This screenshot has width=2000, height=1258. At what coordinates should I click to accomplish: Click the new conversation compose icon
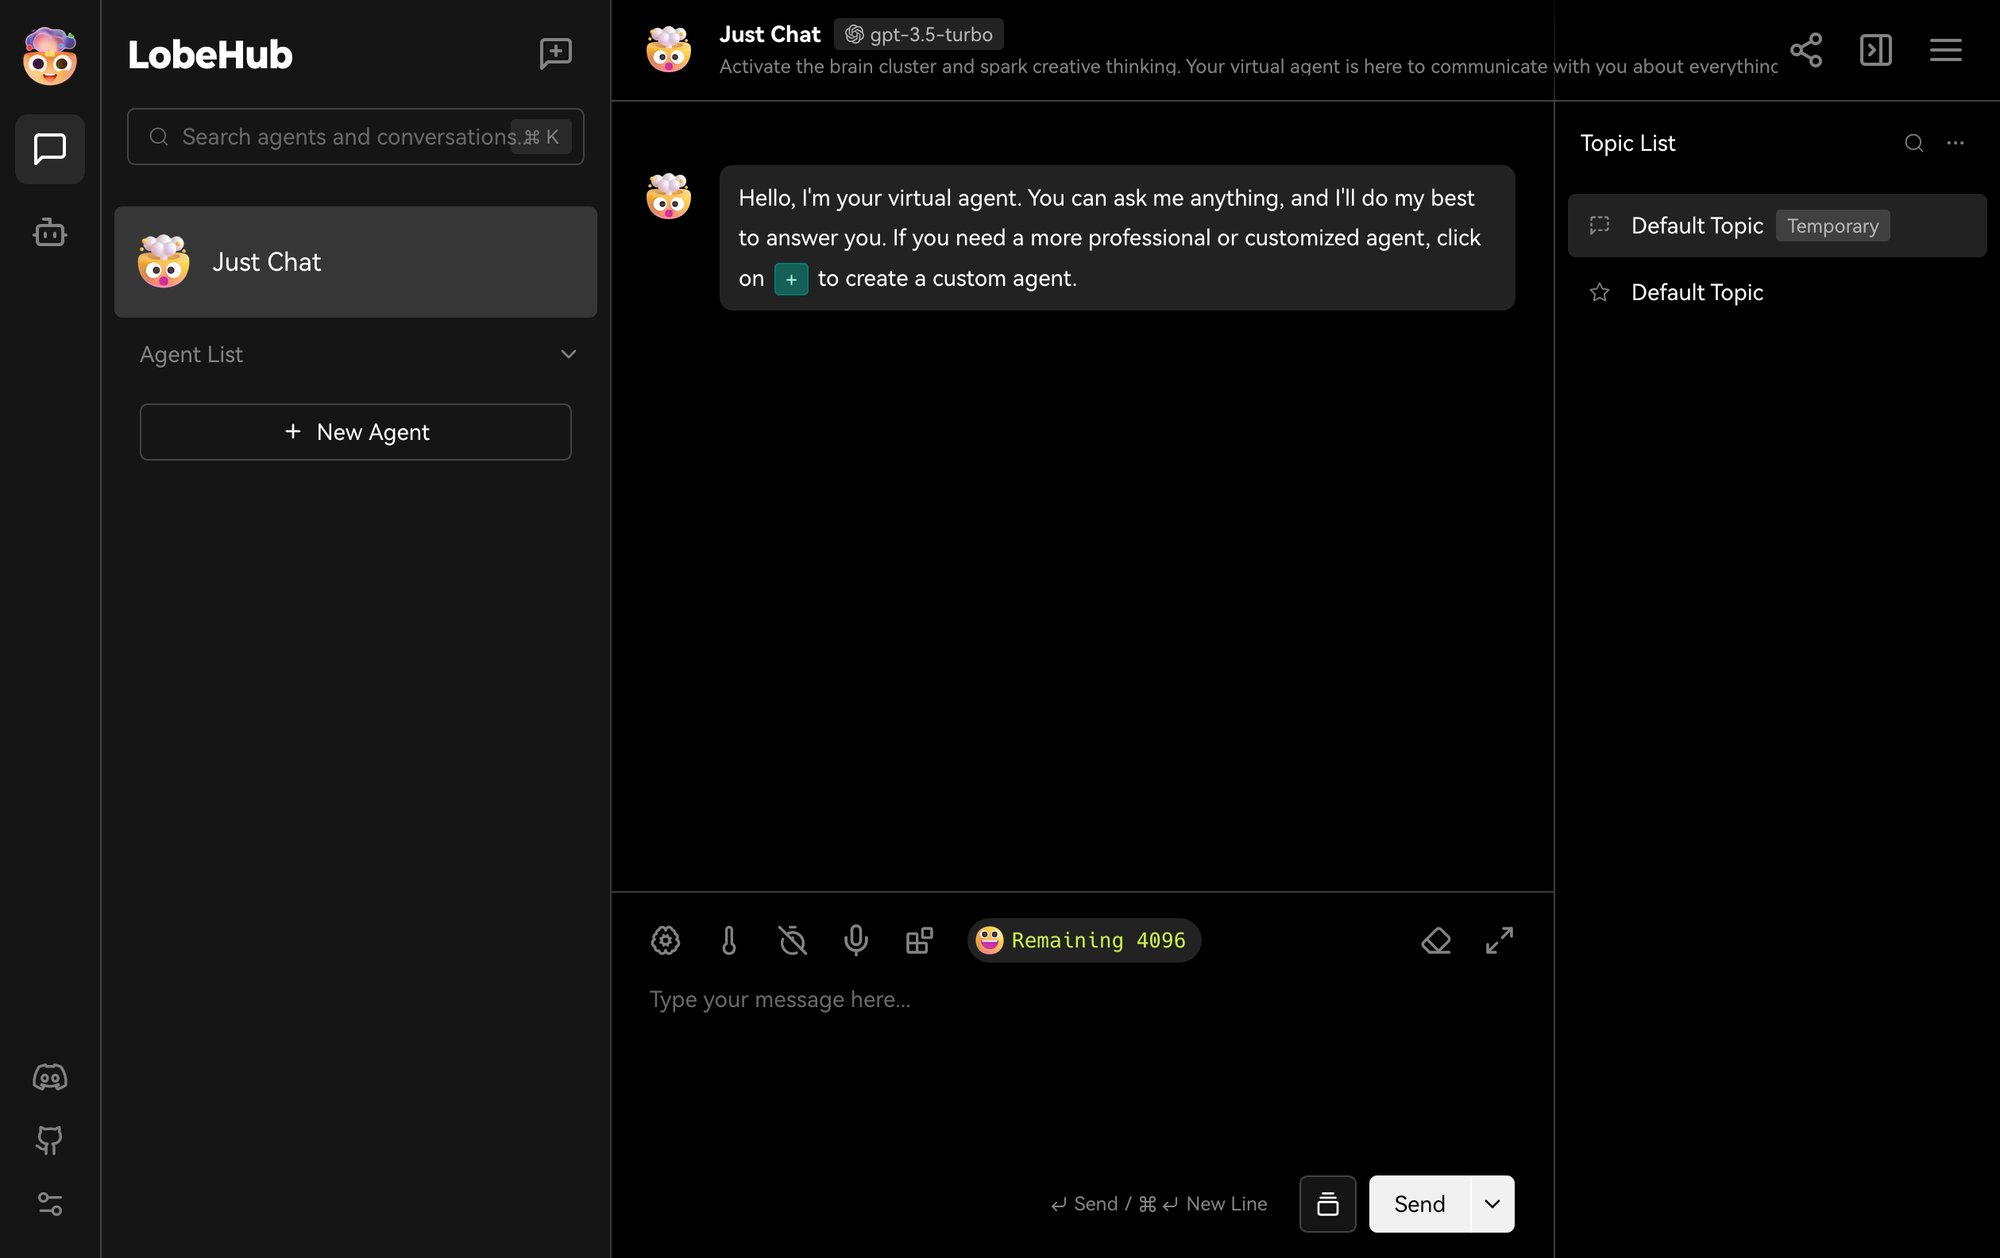coord(555,52)
